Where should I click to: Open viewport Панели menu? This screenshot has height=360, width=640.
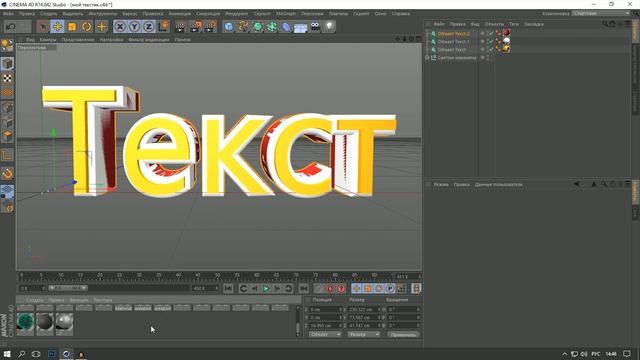coord(182,40)
